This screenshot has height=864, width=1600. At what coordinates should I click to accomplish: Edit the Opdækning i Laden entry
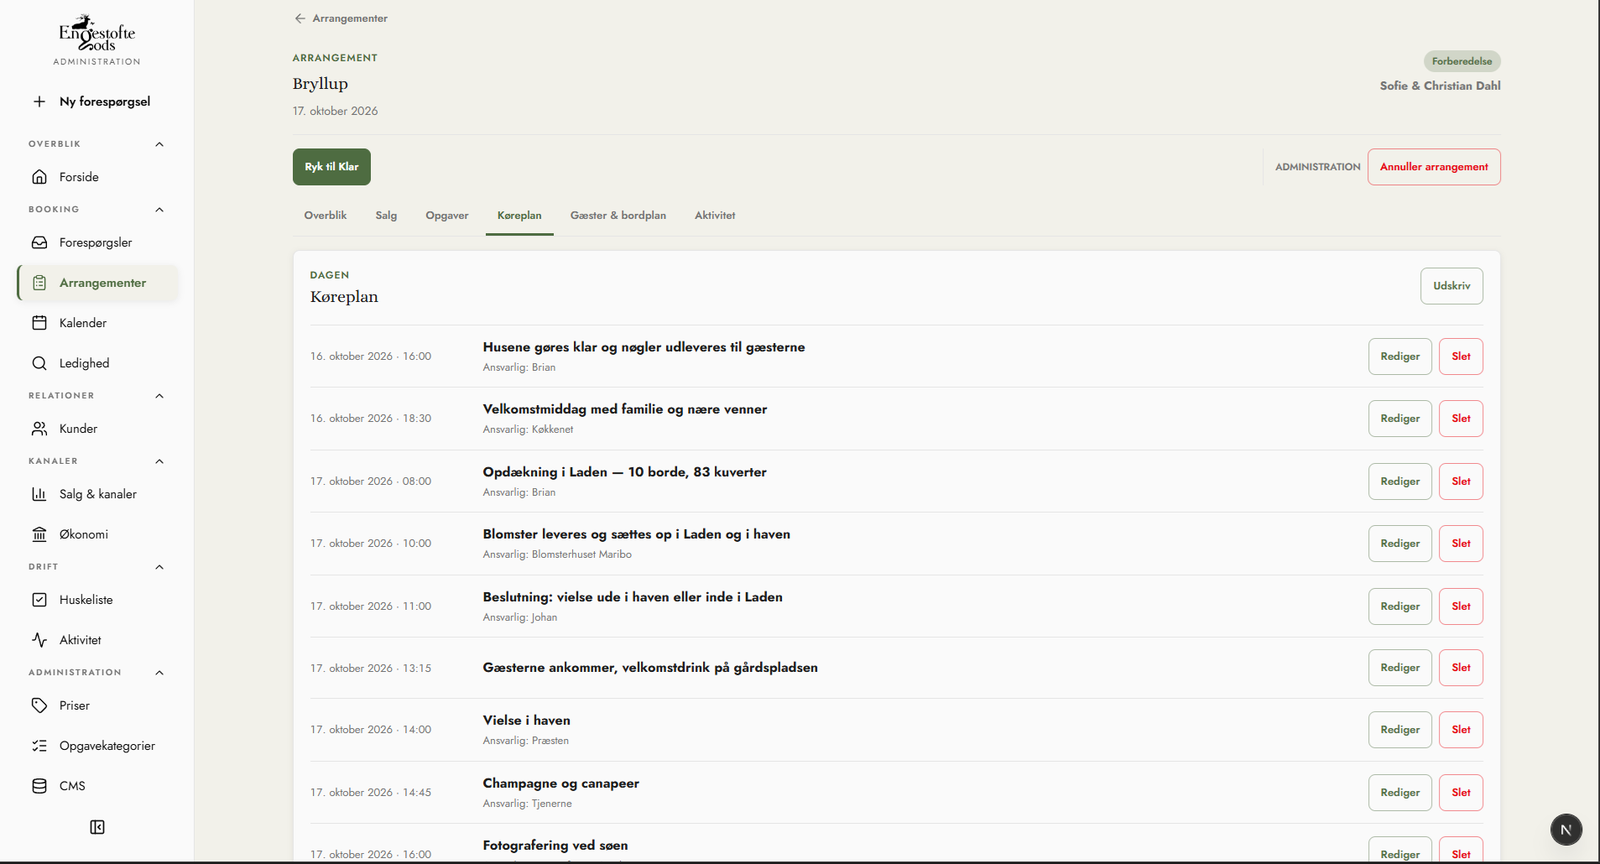1400,481
